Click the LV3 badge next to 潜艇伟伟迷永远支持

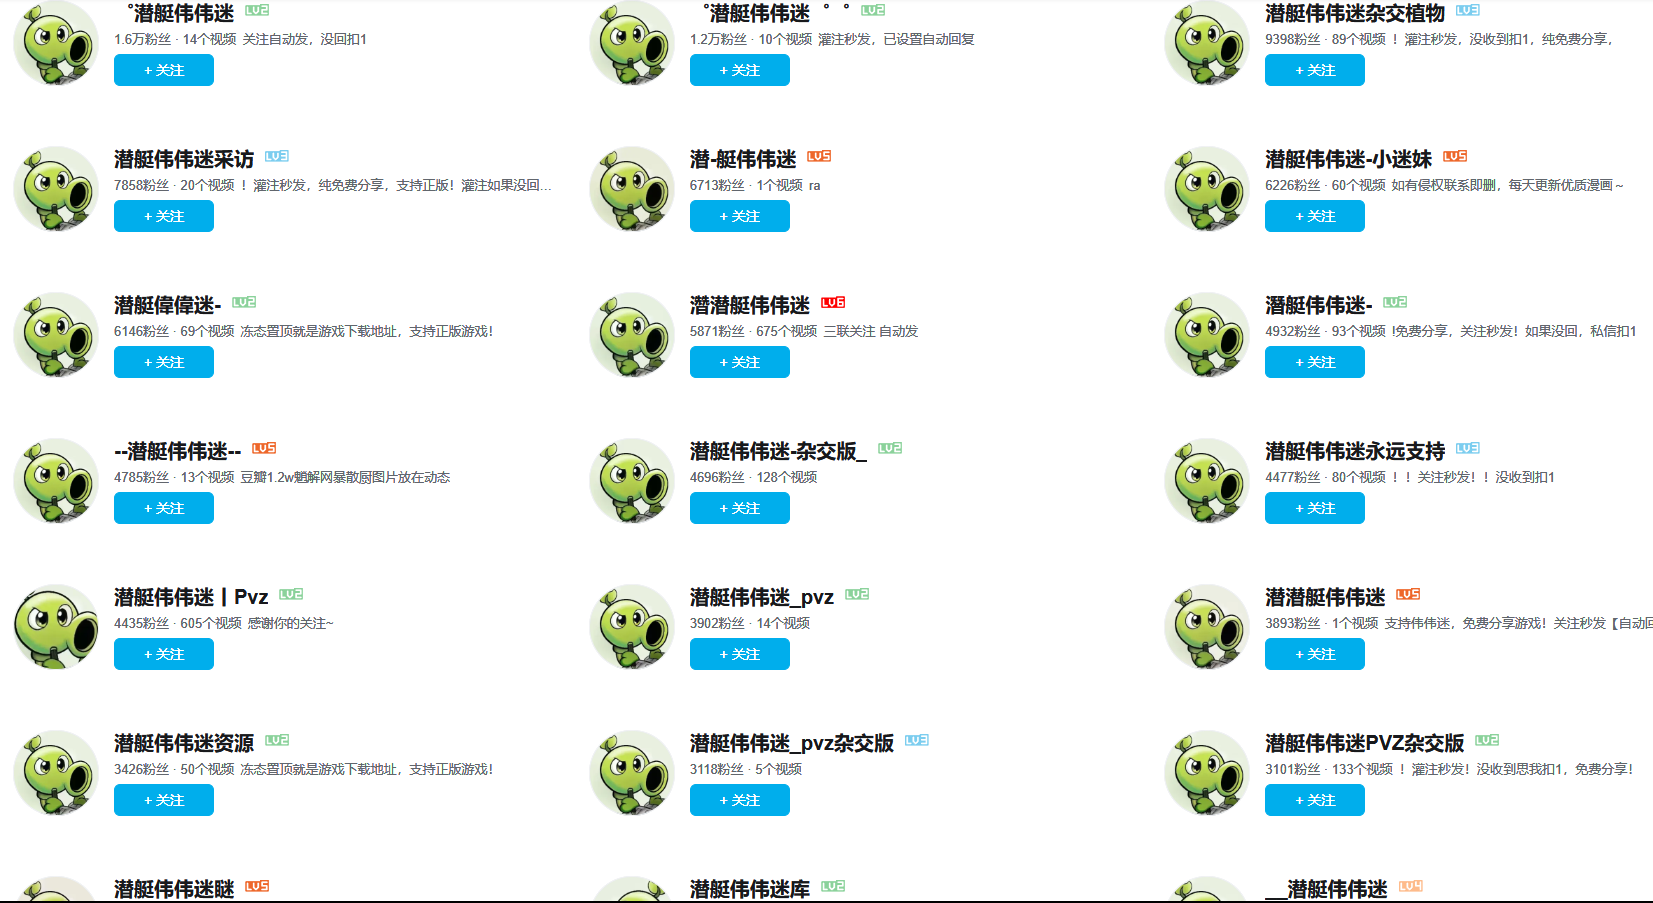pos(1468,448)
